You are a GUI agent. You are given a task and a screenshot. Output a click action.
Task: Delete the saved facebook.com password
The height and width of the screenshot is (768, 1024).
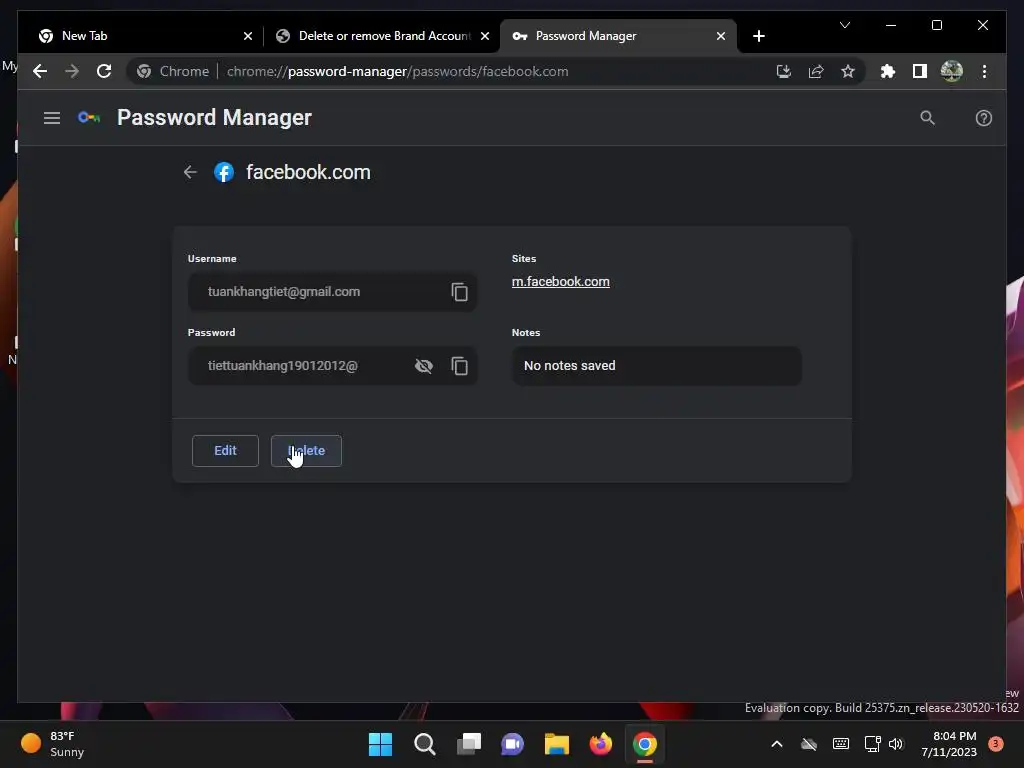[x=306, y=451]
